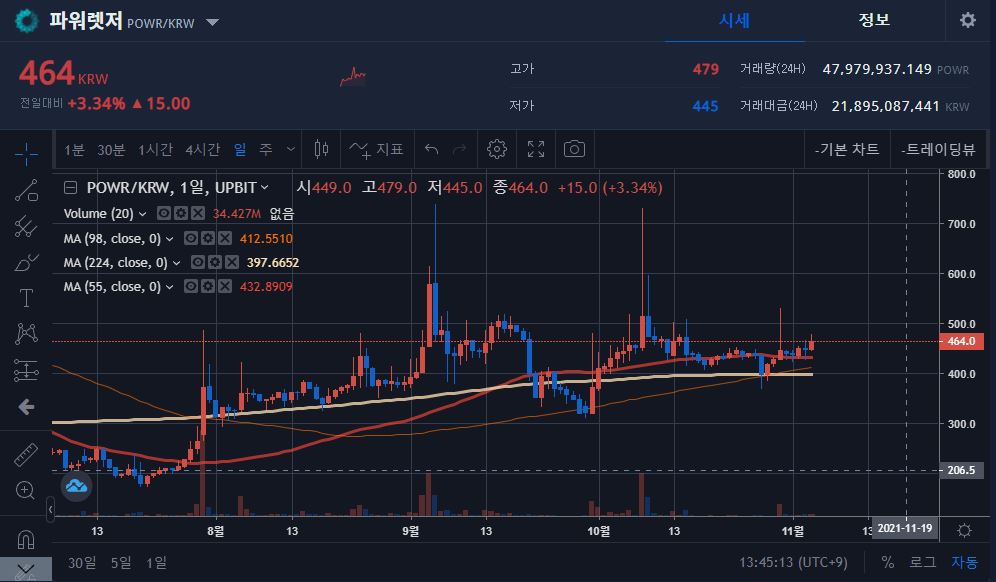
Task: Select the 일 daily interval
Action: tap(240, 149)
